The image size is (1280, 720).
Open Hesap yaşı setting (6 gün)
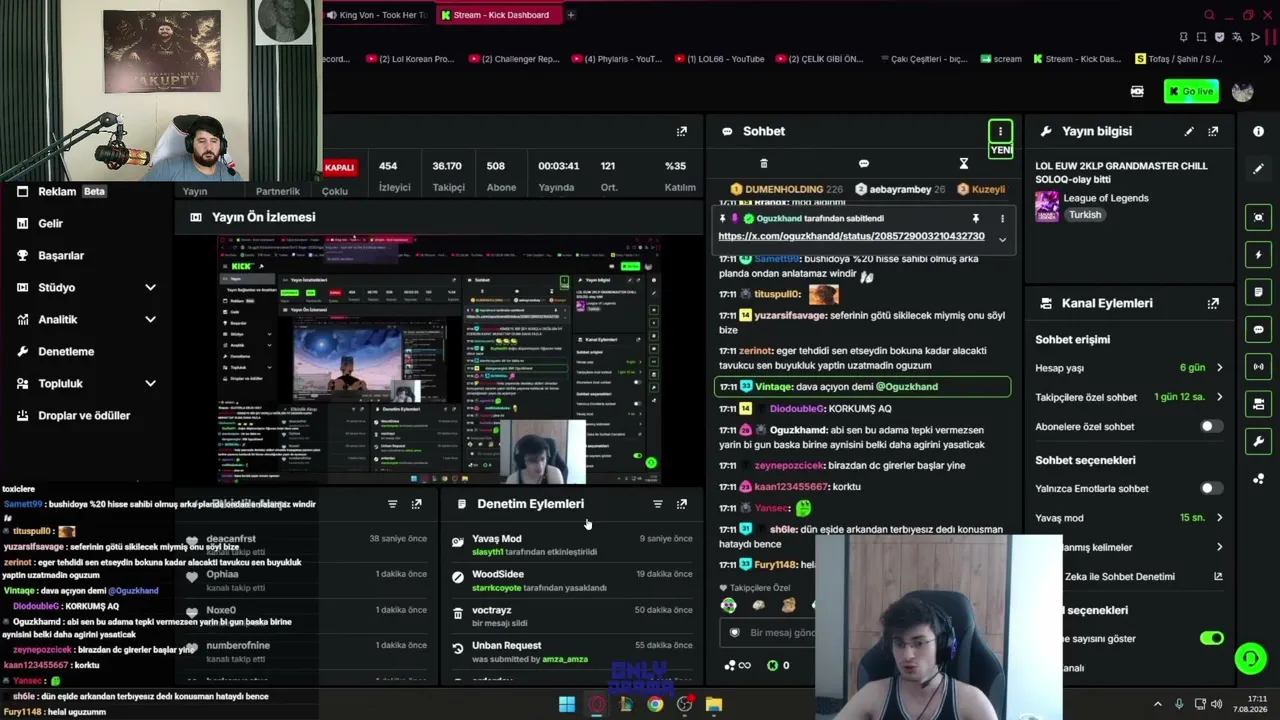[x=1129, y=368]
